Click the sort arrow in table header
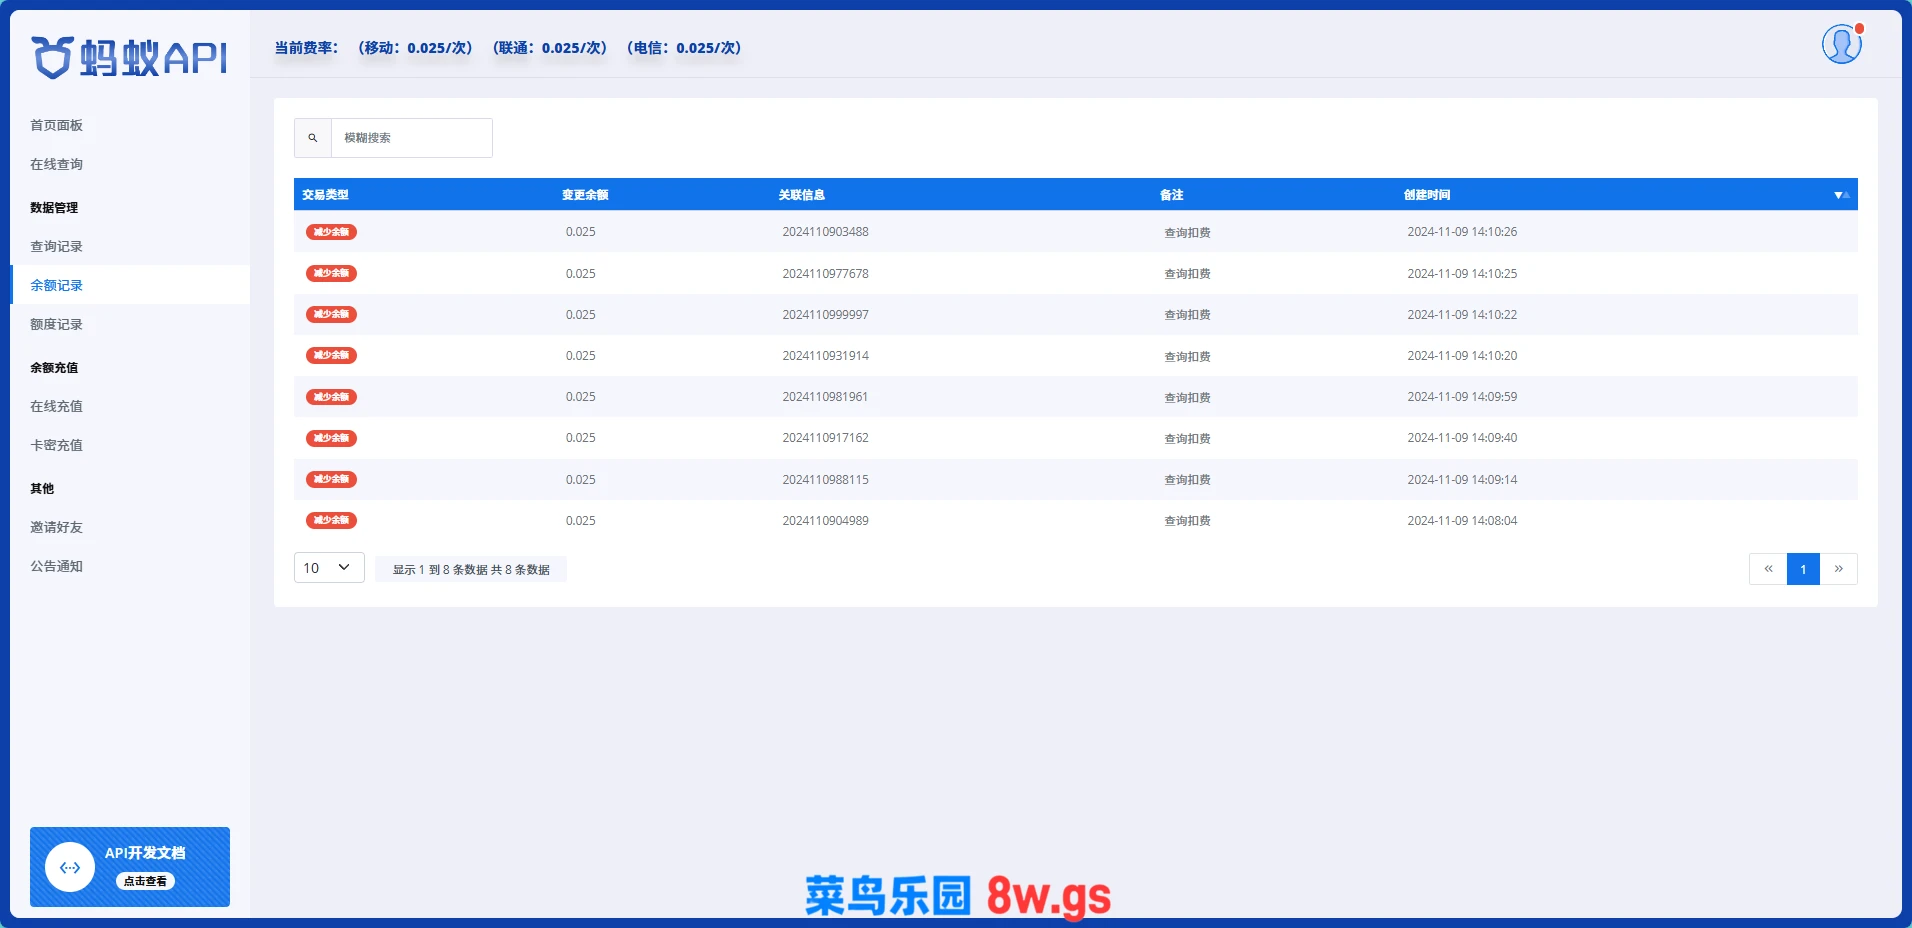This screenshot has height=928, width=1912. 1840,195
